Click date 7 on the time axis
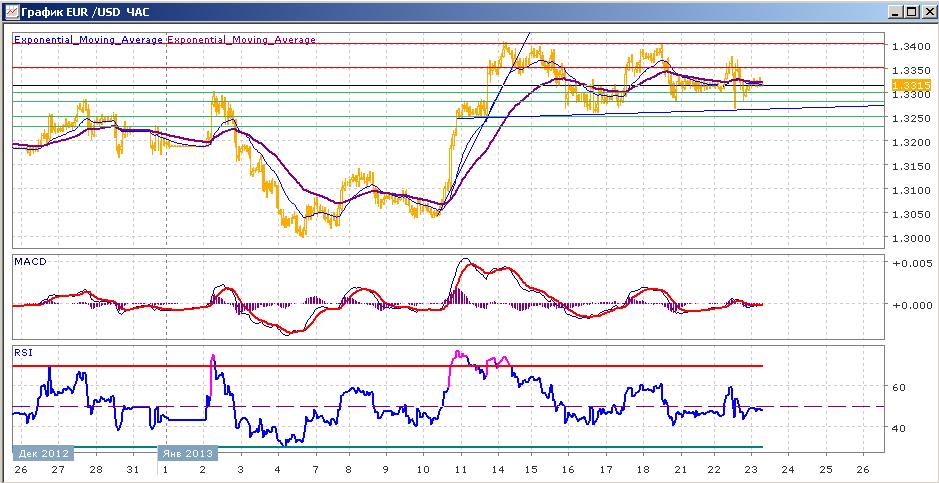939x483 pixels. (x=315, y=468)
